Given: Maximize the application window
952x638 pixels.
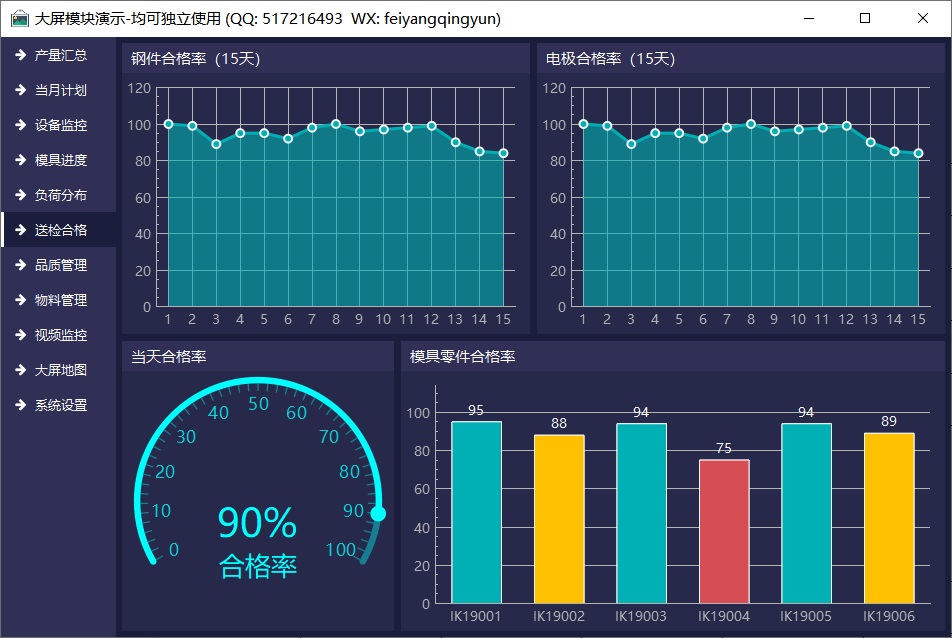Looking at the screenshot, I should (x=865, y=18).
